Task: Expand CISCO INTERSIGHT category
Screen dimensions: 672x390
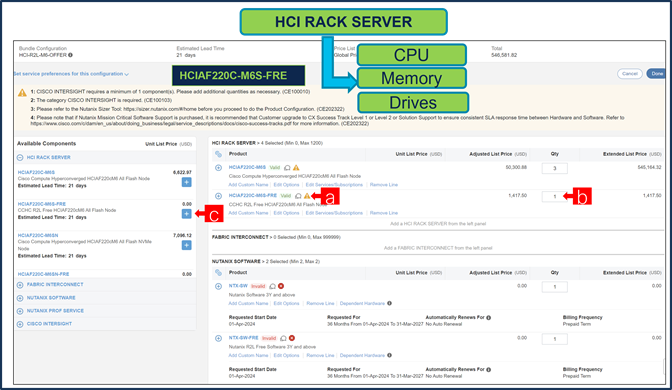Action: point(20,324)
